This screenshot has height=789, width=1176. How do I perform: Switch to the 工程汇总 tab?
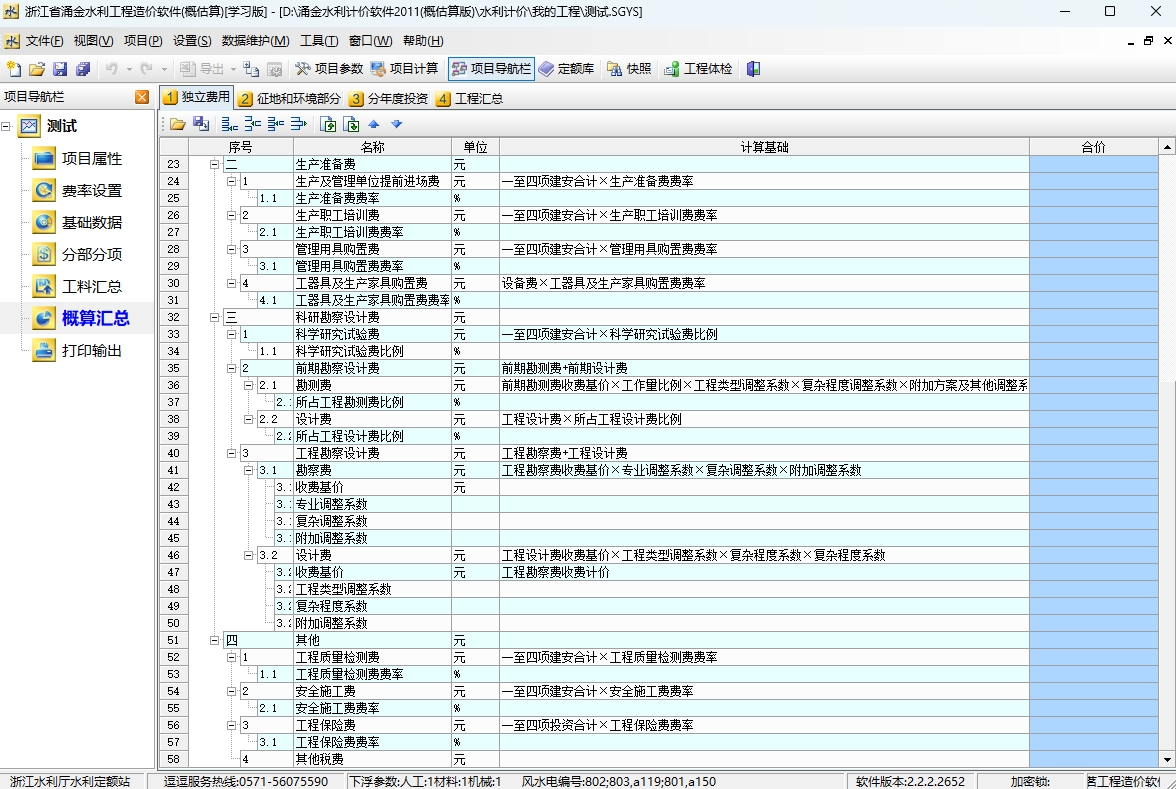[470, 98]
